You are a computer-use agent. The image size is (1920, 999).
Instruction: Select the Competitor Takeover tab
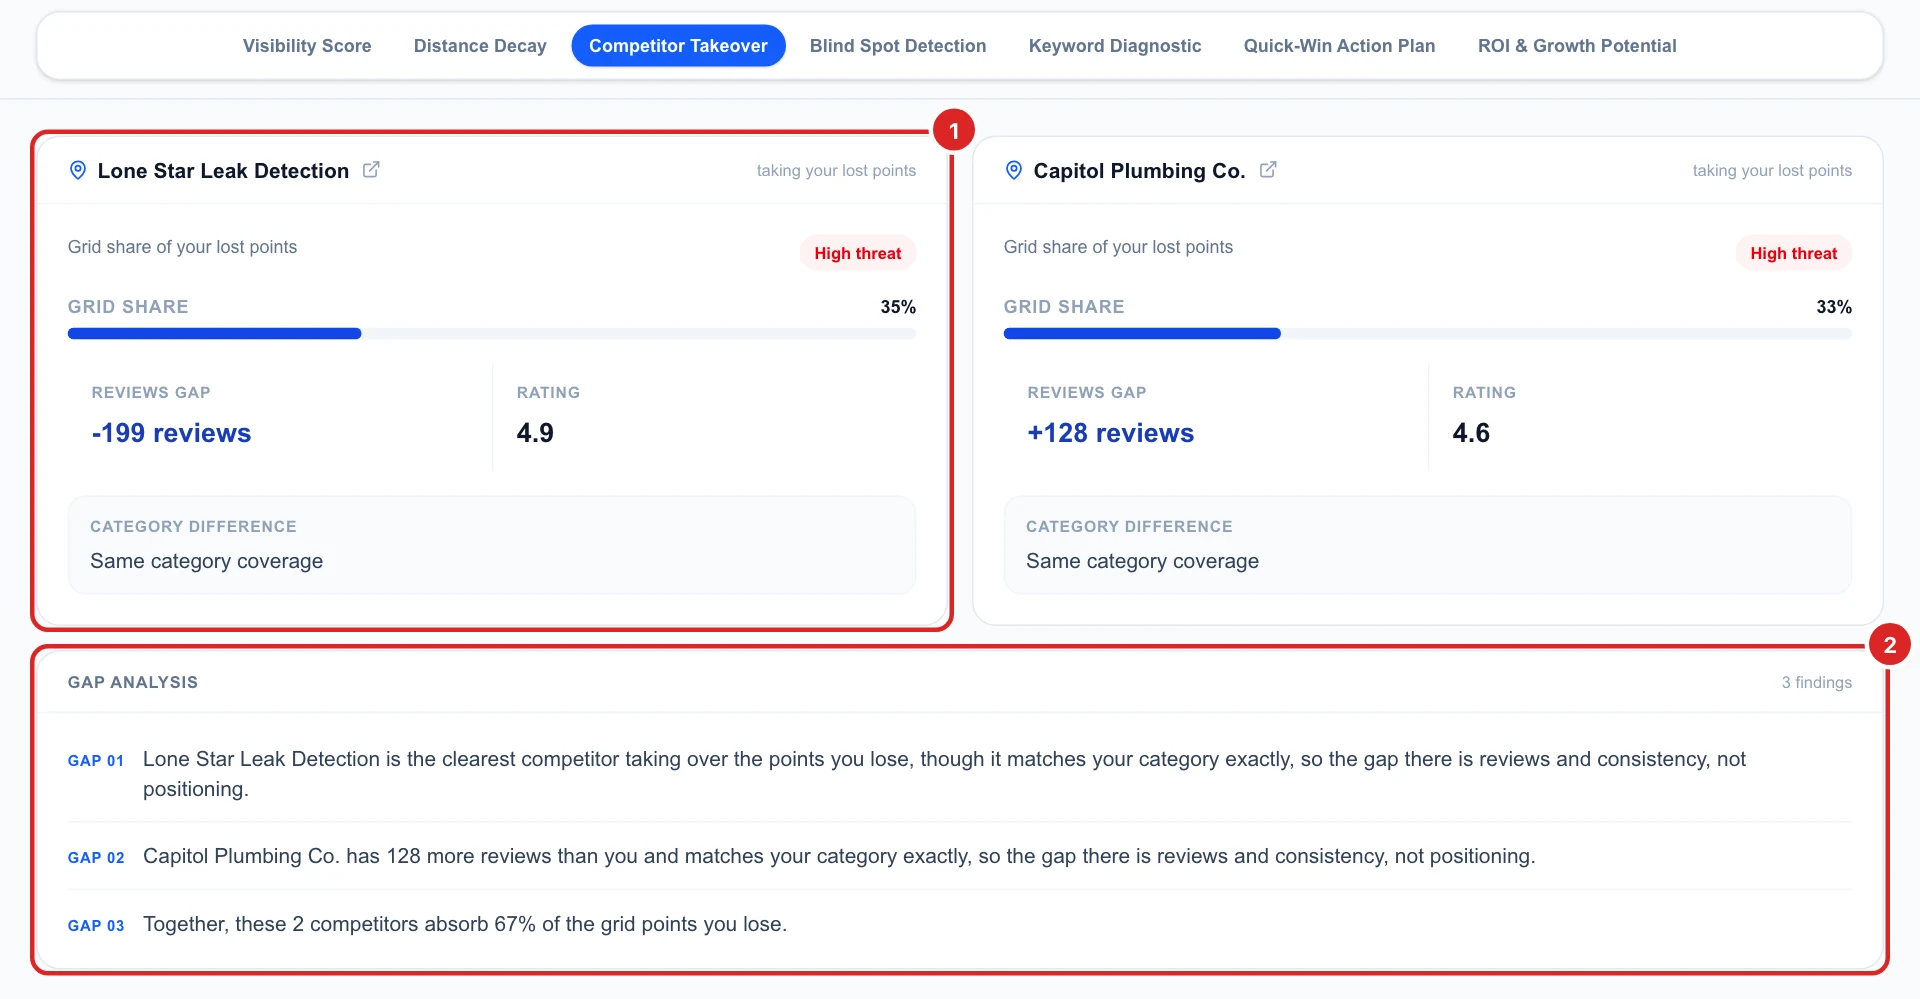tap(678, 46)
